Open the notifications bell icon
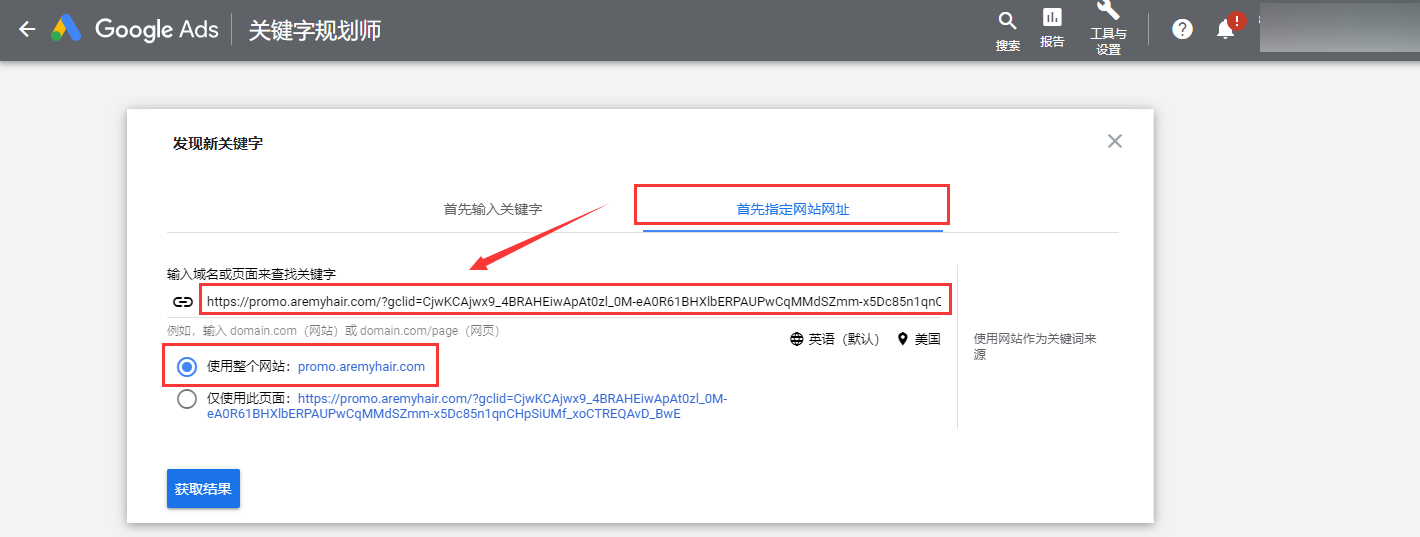 1225,29
